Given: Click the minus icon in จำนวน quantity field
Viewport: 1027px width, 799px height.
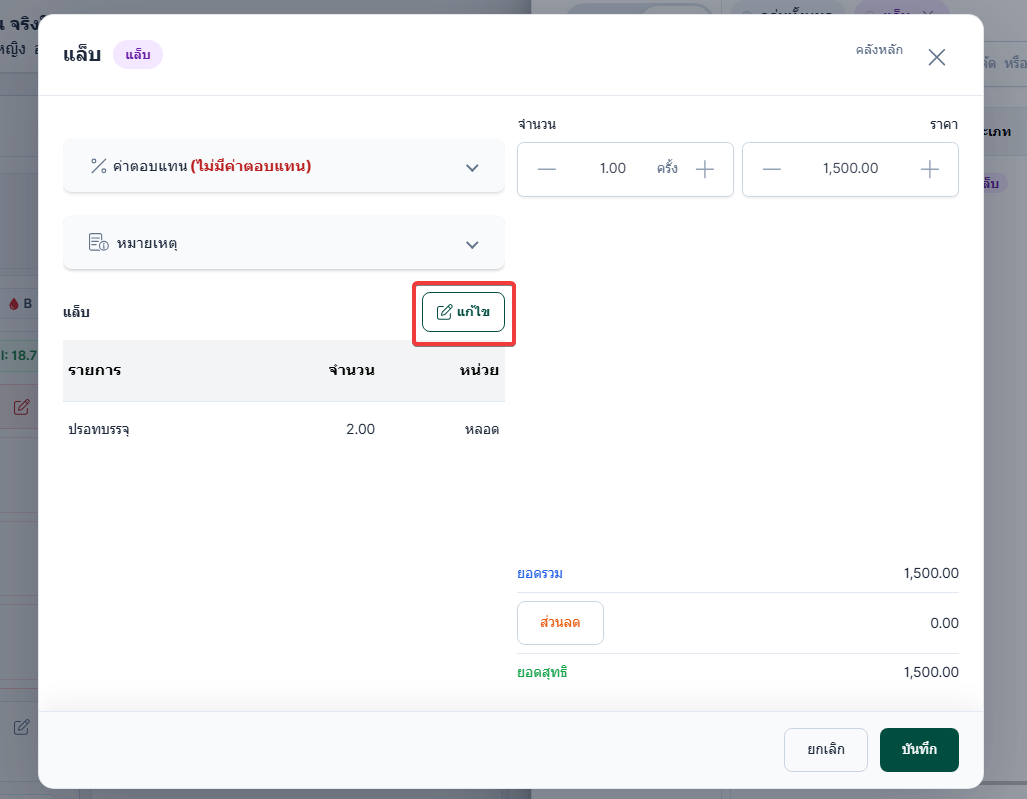Looking at the screenshot, I should tap(546, 169).
